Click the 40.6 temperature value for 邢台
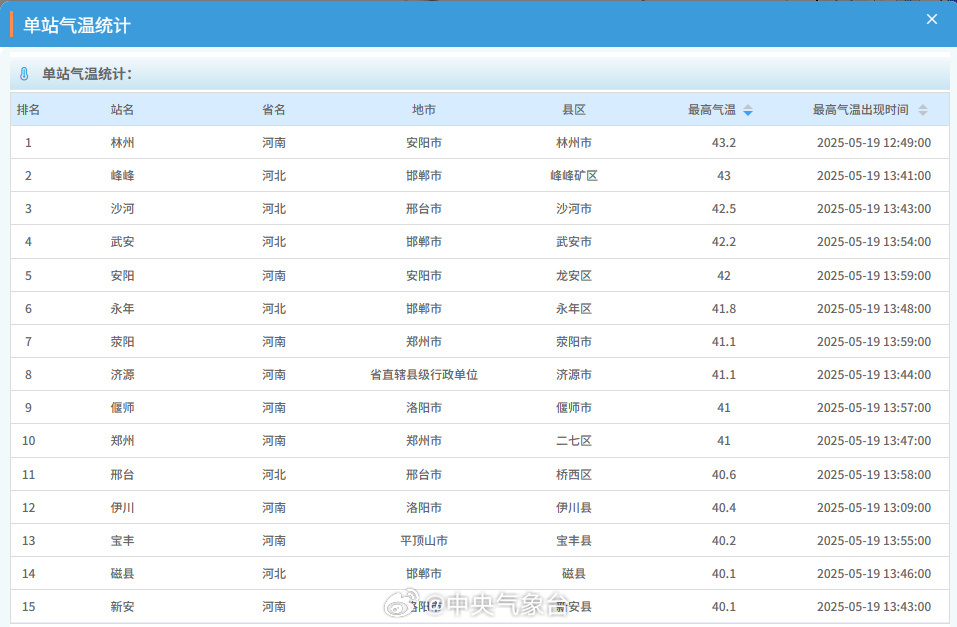The width and height of the screenshot is (957, 627). (724, 475)
